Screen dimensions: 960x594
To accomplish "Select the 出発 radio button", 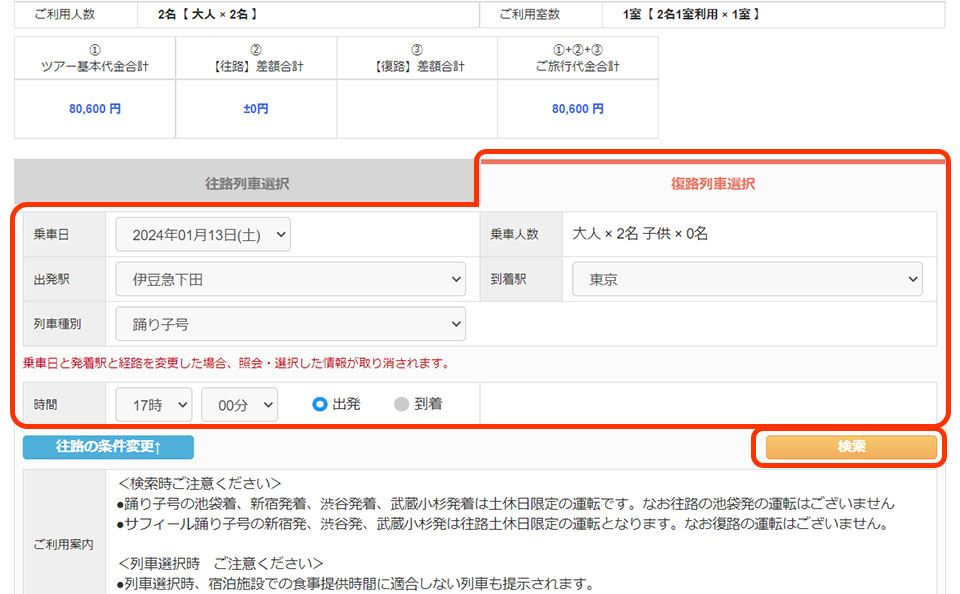I will point(320,405).
